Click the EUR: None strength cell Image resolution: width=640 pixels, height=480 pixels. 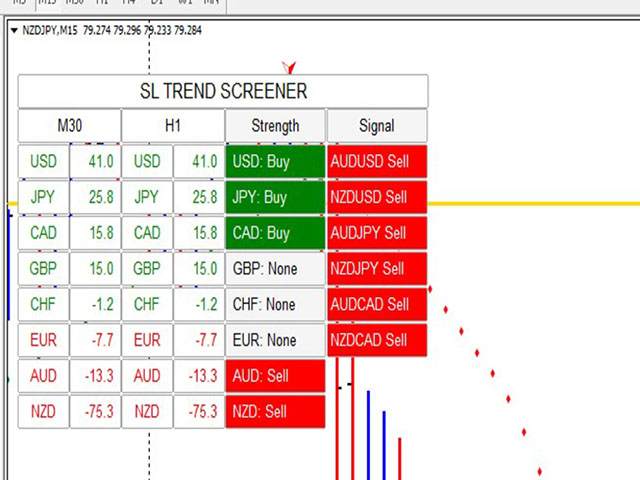tap(275, 340)
